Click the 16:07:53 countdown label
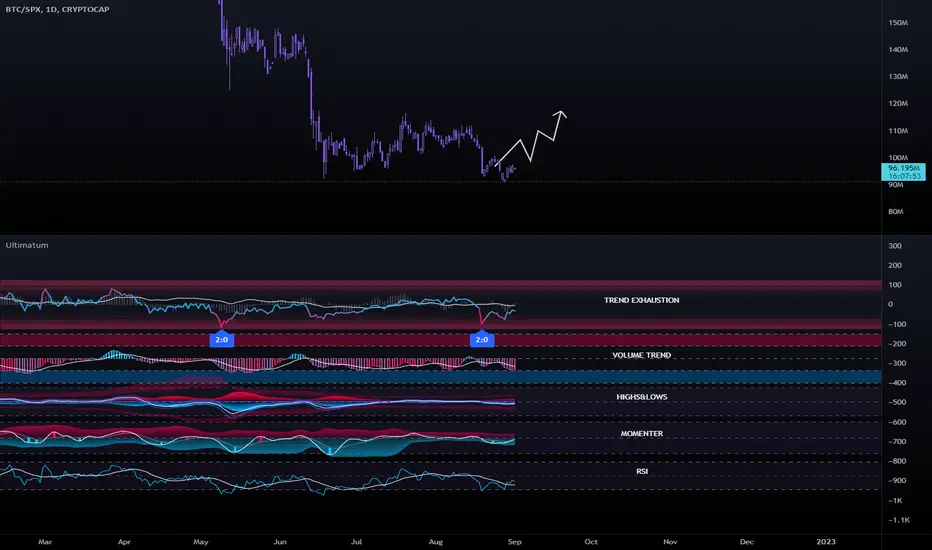 point(903,177)
